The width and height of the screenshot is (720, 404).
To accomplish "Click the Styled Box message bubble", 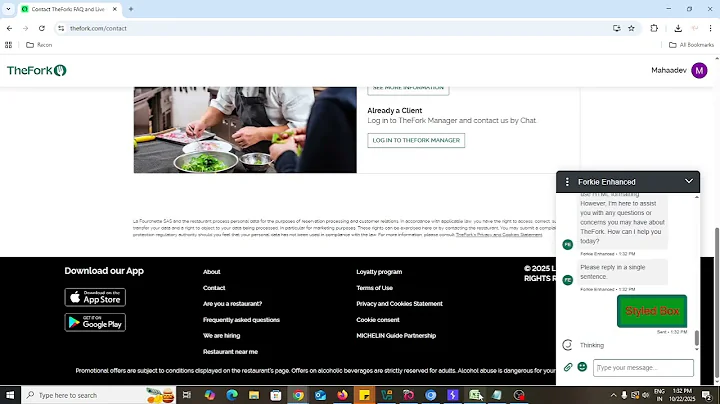I will point(652,311).
